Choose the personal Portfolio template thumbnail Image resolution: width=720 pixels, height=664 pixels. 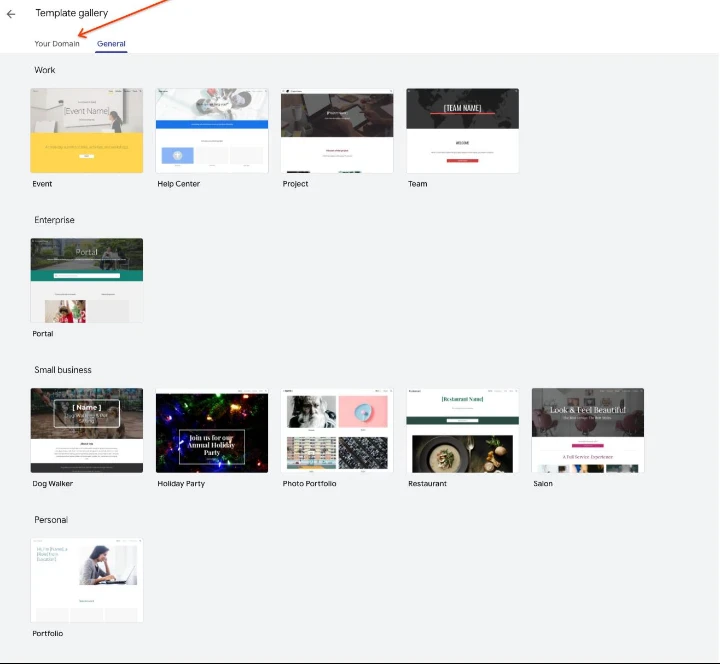point(87,580)
